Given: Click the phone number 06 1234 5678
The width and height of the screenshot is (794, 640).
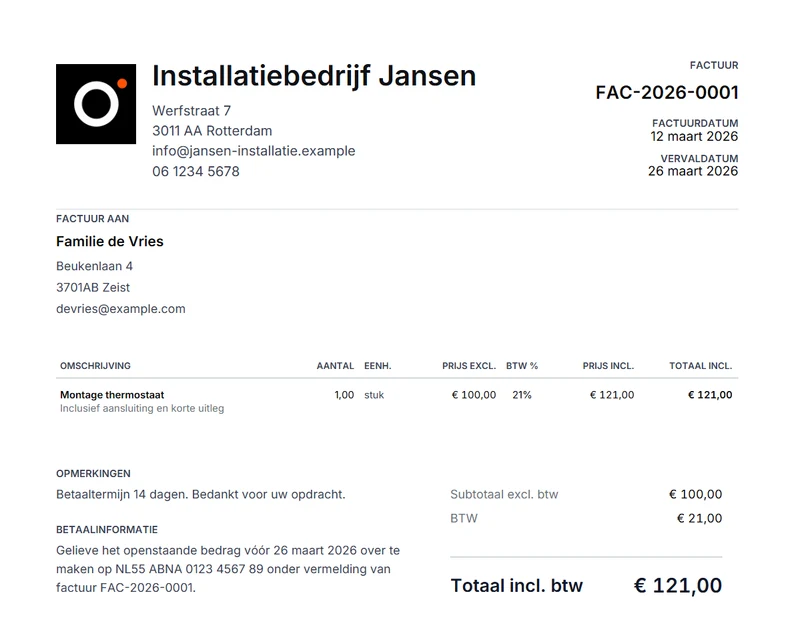Looking at the screenshot, I should coord(195,171).
